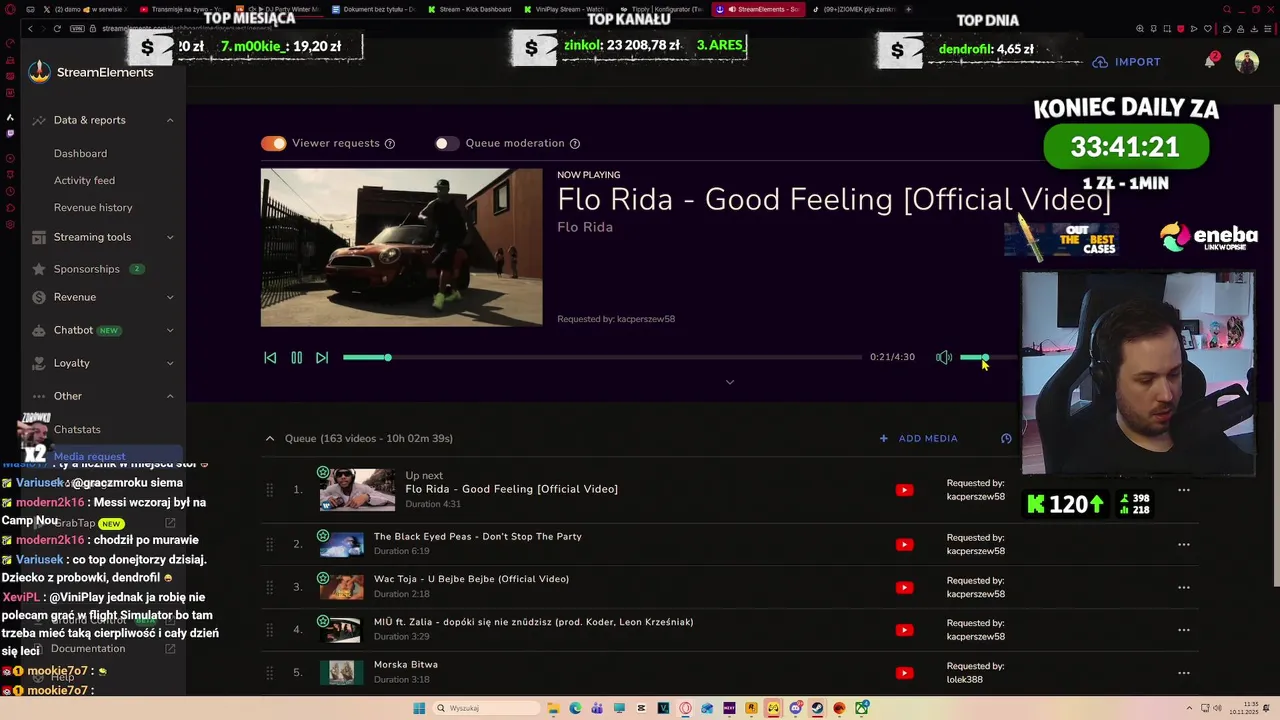Open Activity feed in sidebar
This screenshot has height=720, width=1280.
(84, 181)
